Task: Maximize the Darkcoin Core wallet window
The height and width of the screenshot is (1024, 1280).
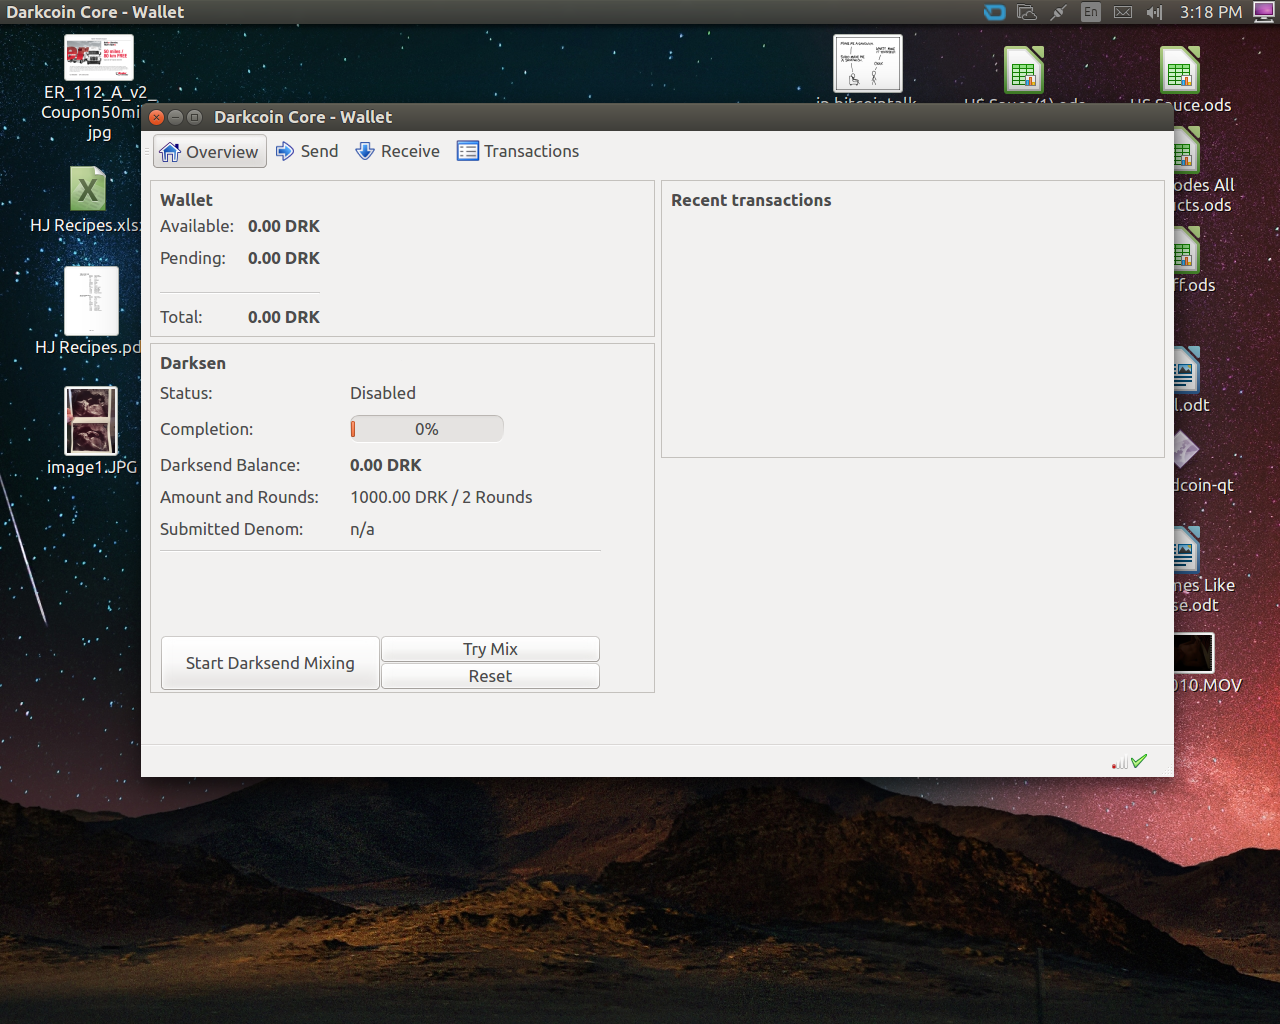Action: click(195, 117)
